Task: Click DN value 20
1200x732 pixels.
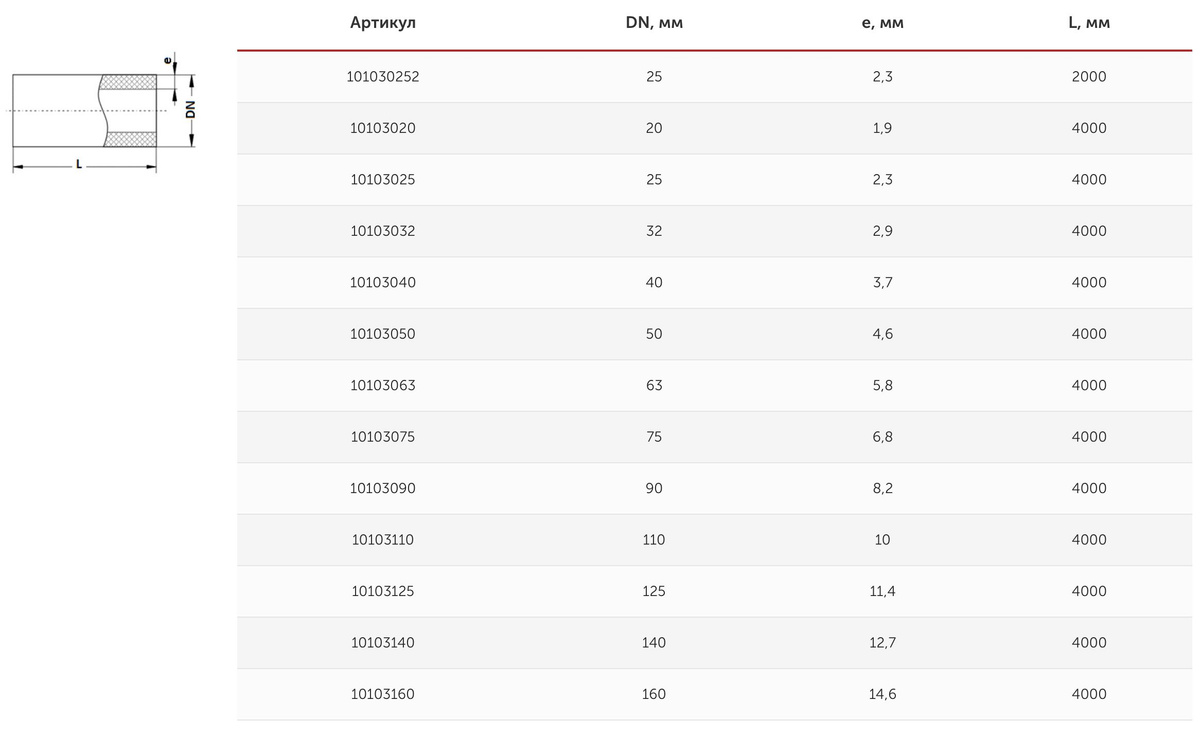Action: pos(654,128)
